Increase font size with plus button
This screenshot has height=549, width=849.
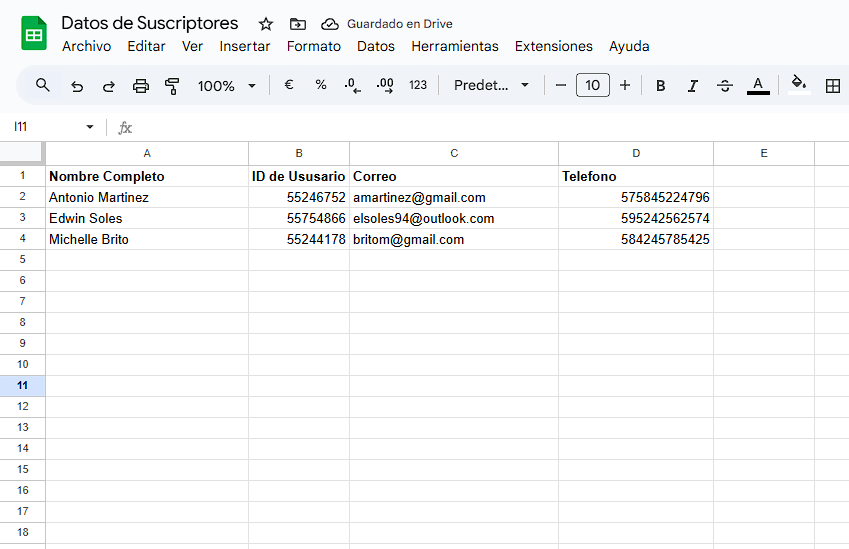(x=625, y=85)
